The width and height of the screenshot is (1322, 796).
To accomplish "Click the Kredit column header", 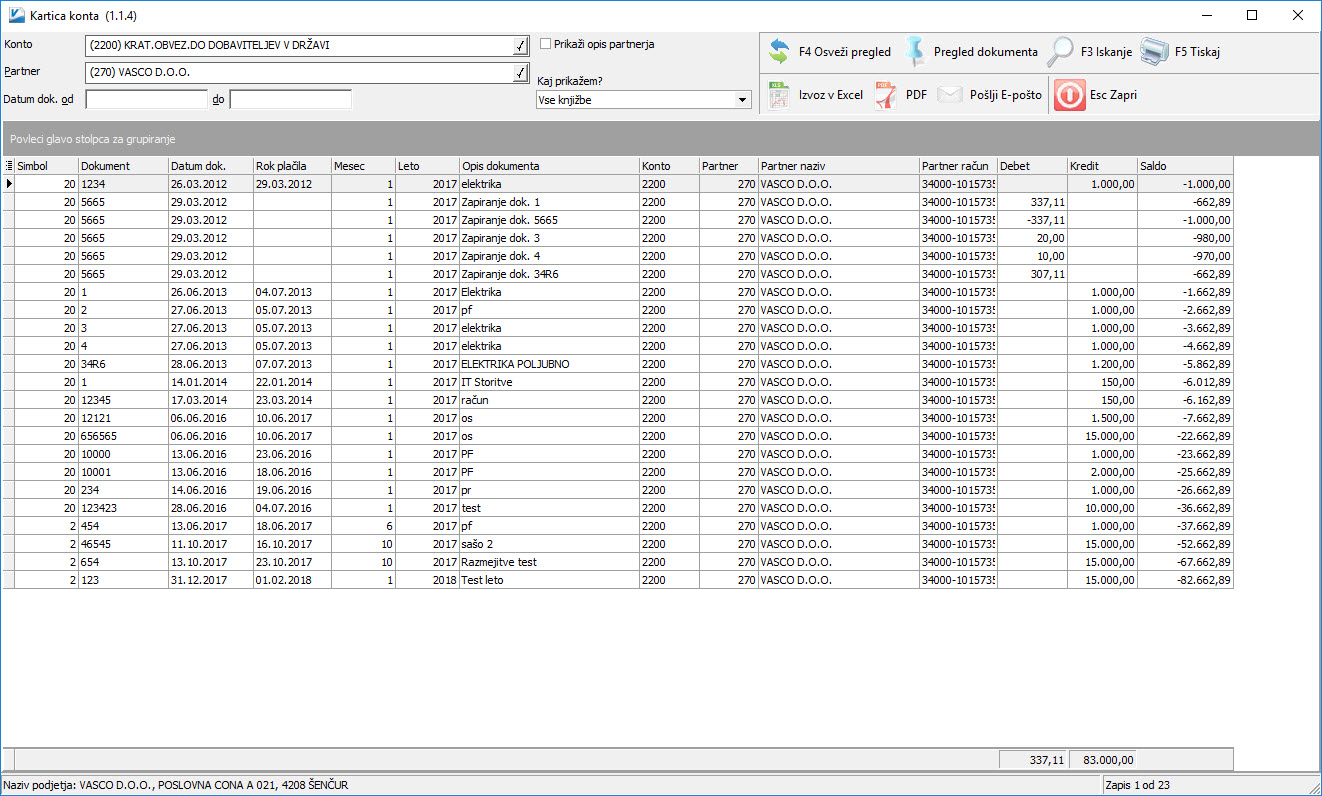I will [1102, 166].
